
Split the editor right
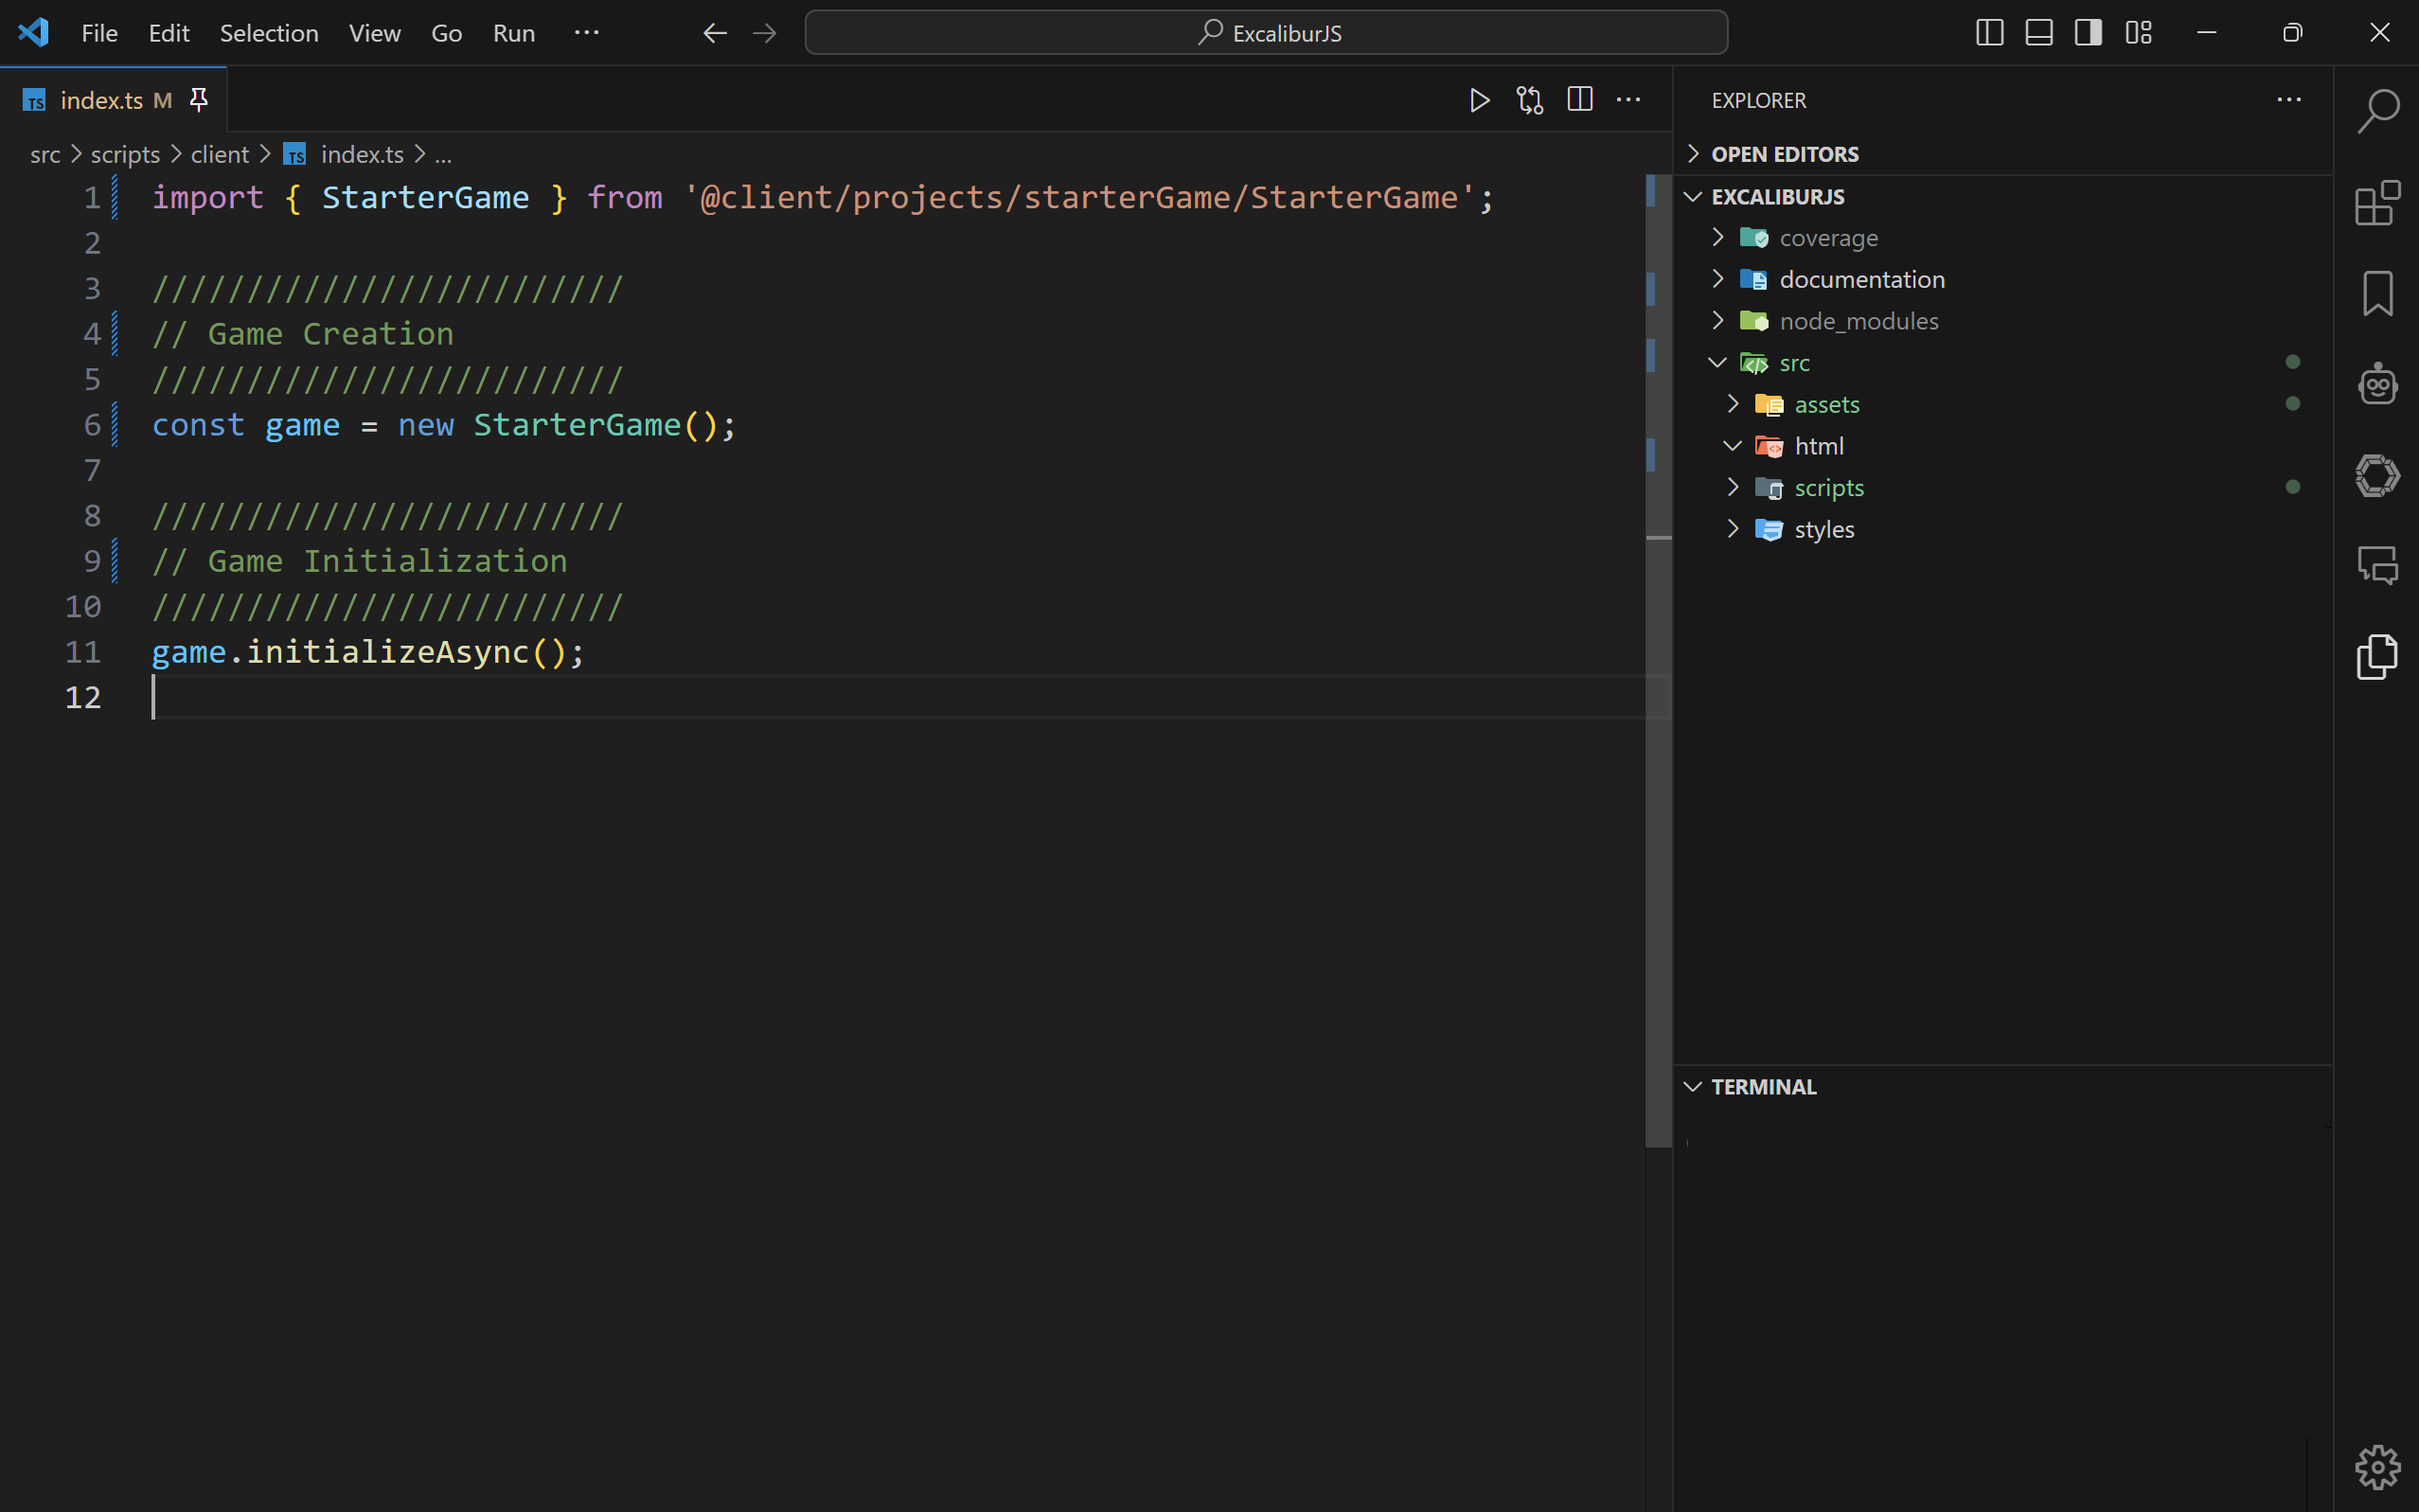(x=1580, y=99)
